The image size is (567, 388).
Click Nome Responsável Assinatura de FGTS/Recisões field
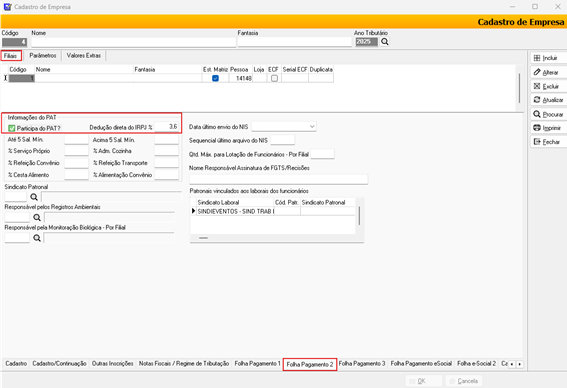tap(278, 179)
